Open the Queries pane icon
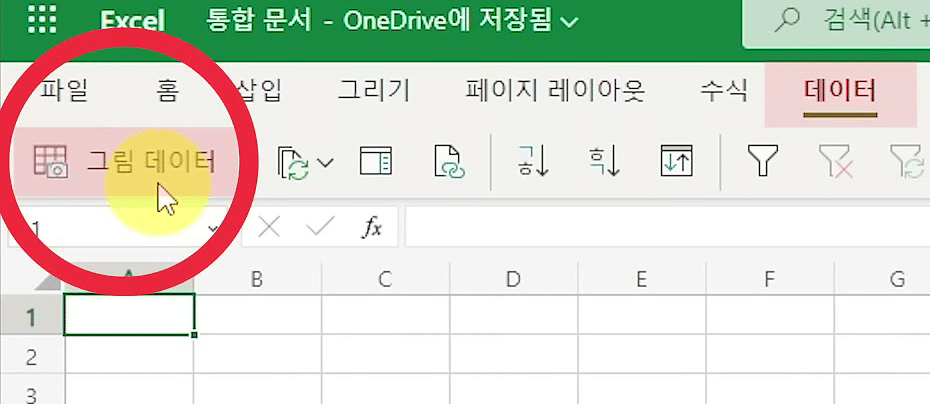This screenshot has height=404, width=930. point(375,161)
